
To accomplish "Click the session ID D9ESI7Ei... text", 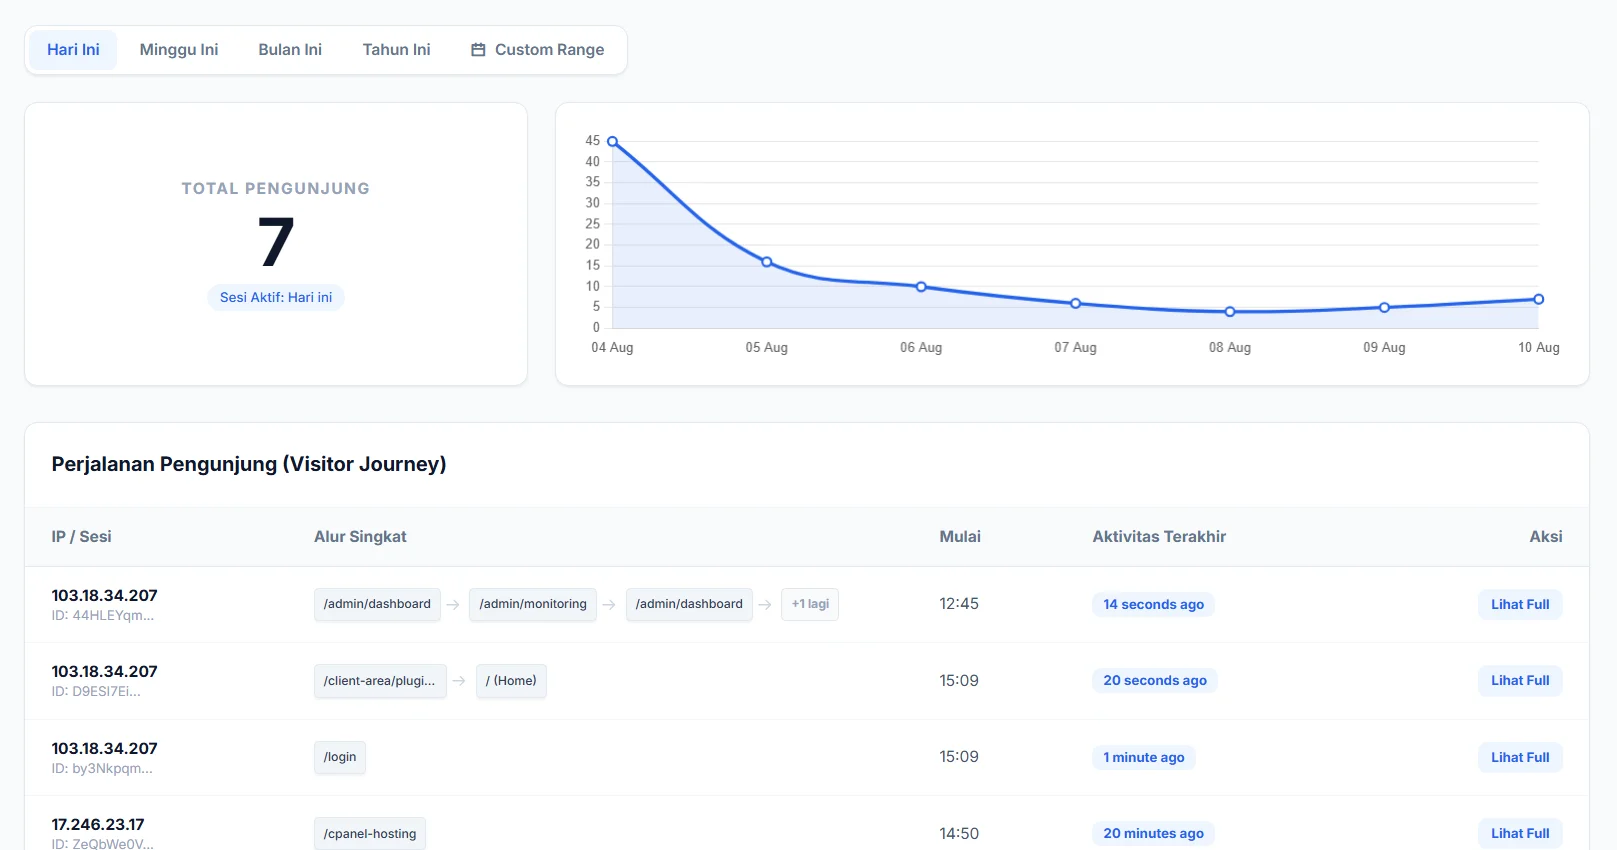I will coord(96,692).
